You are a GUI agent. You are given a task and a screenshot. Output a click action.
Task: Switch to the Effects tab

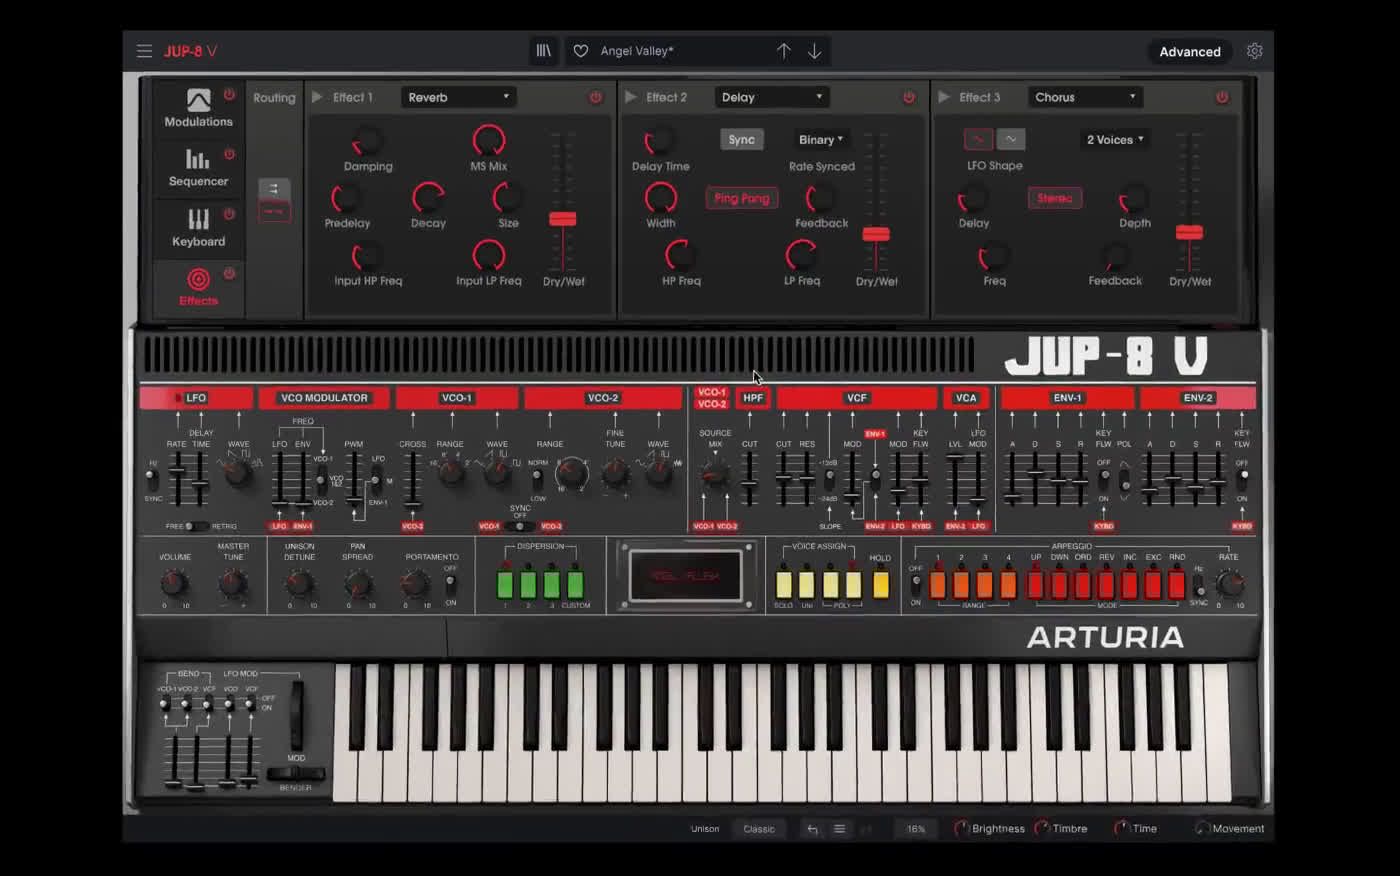(x=198, y=288)
